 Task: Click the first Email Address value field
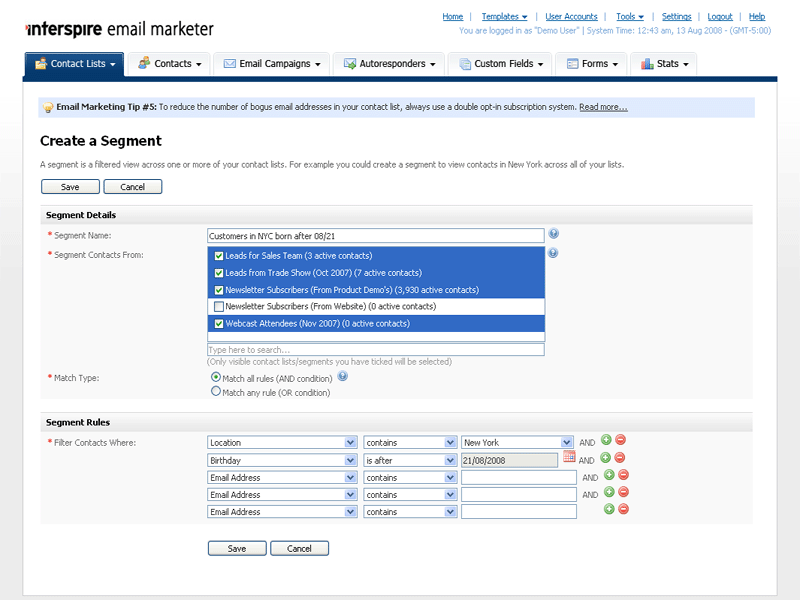pos(519,478)
